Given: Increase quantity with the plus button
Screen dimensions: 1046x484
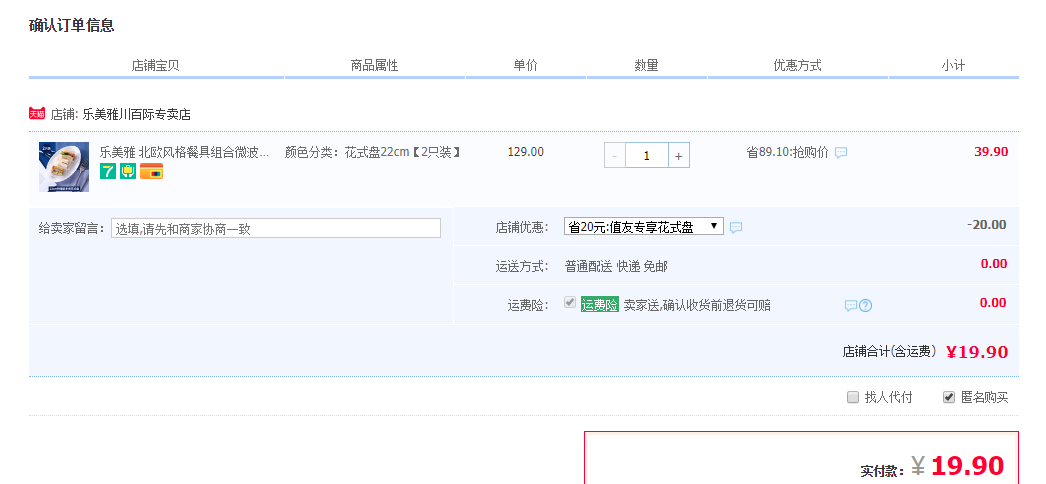Looking at the screenshot, I should tap(678, 155).
